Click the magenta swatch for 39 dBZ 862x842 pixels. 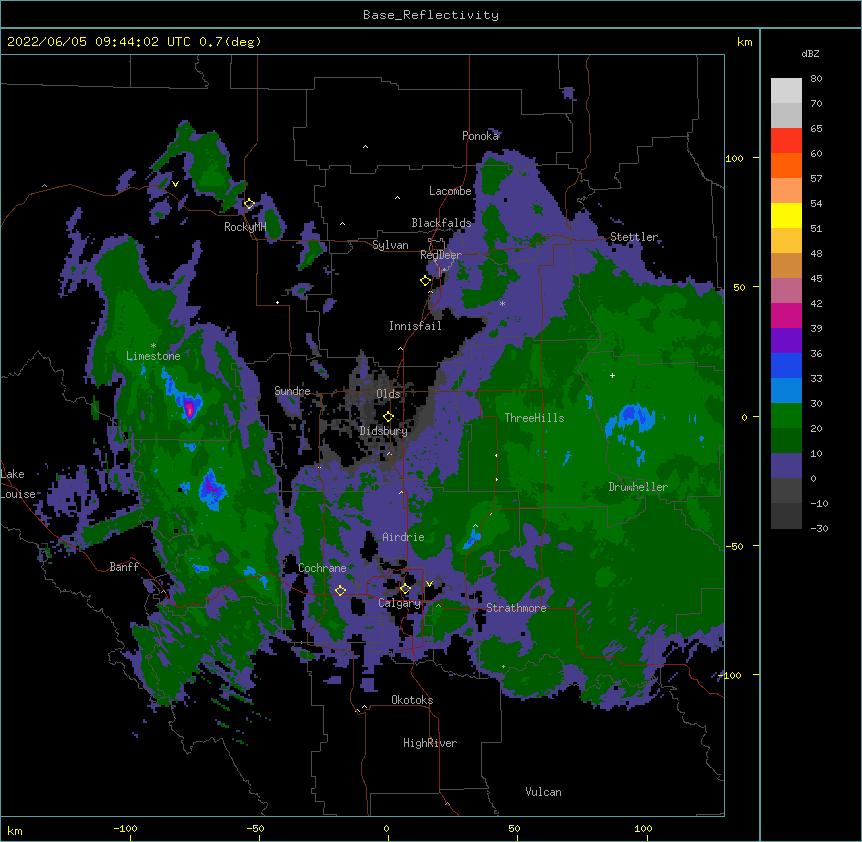786,316
